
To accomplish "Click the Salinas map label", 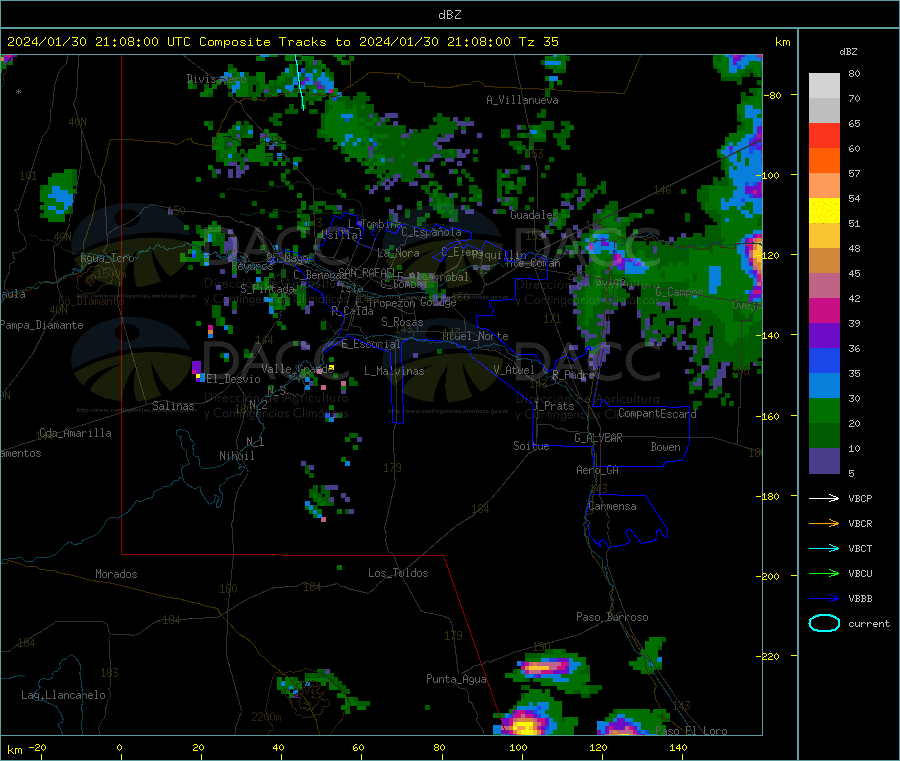I will [173, 406].
